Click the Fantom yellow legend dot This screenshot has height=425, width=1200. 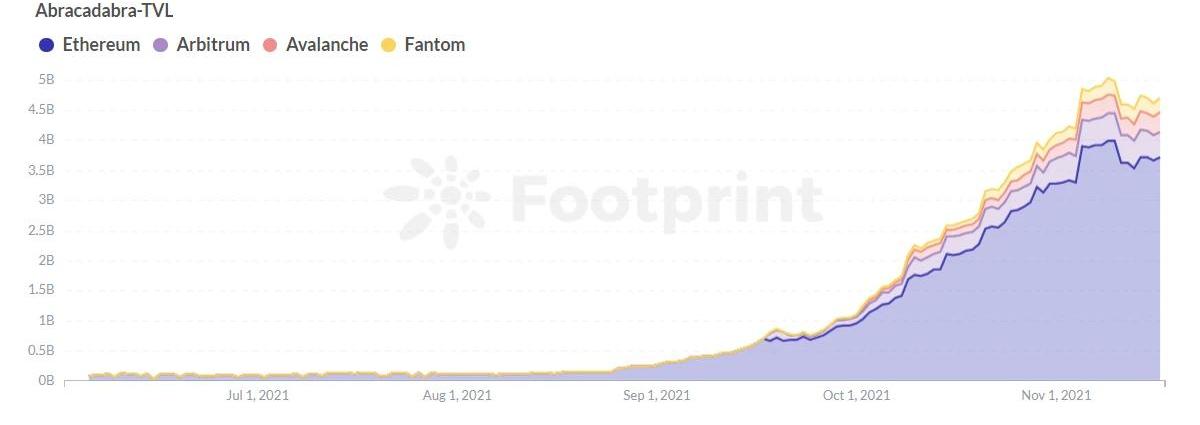click(x=389, y=45)
